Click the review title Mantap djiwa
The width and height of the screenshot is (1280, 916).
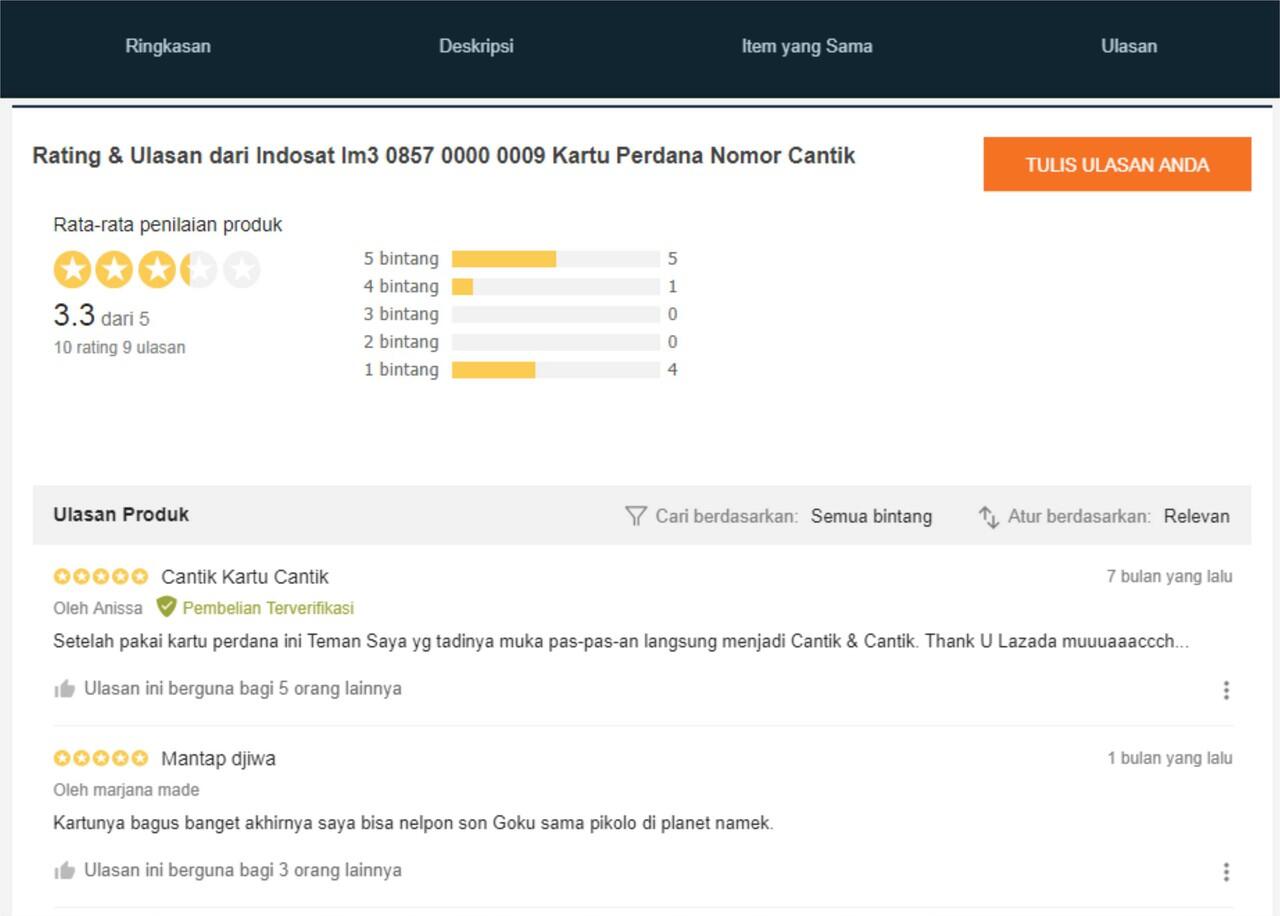tap(218, 759)
